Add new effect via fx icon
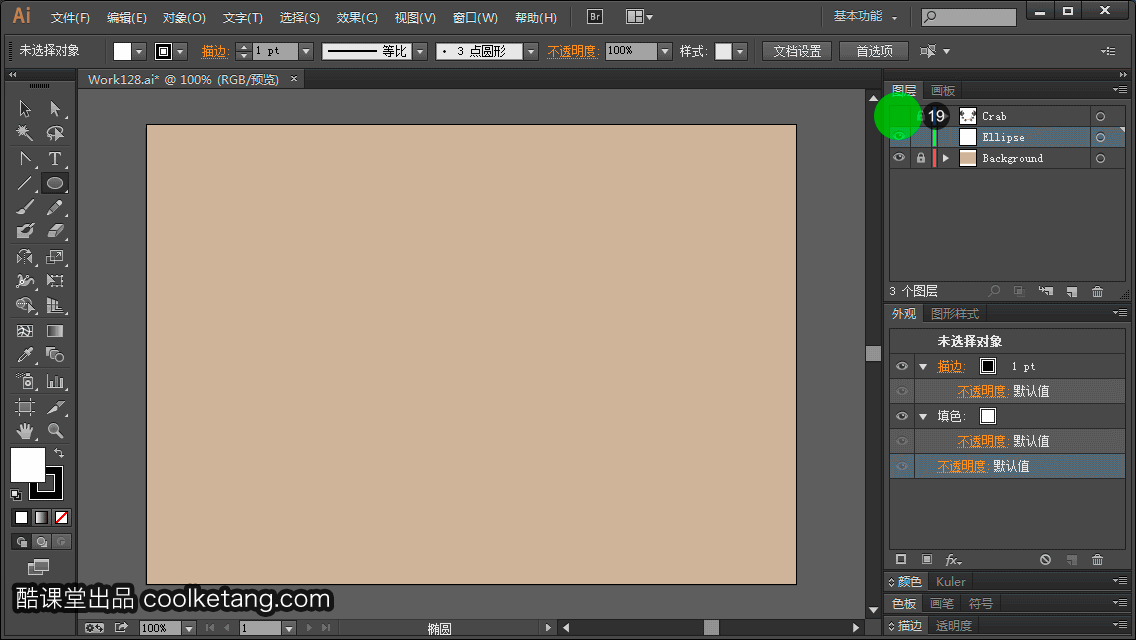 click(953, 560)
